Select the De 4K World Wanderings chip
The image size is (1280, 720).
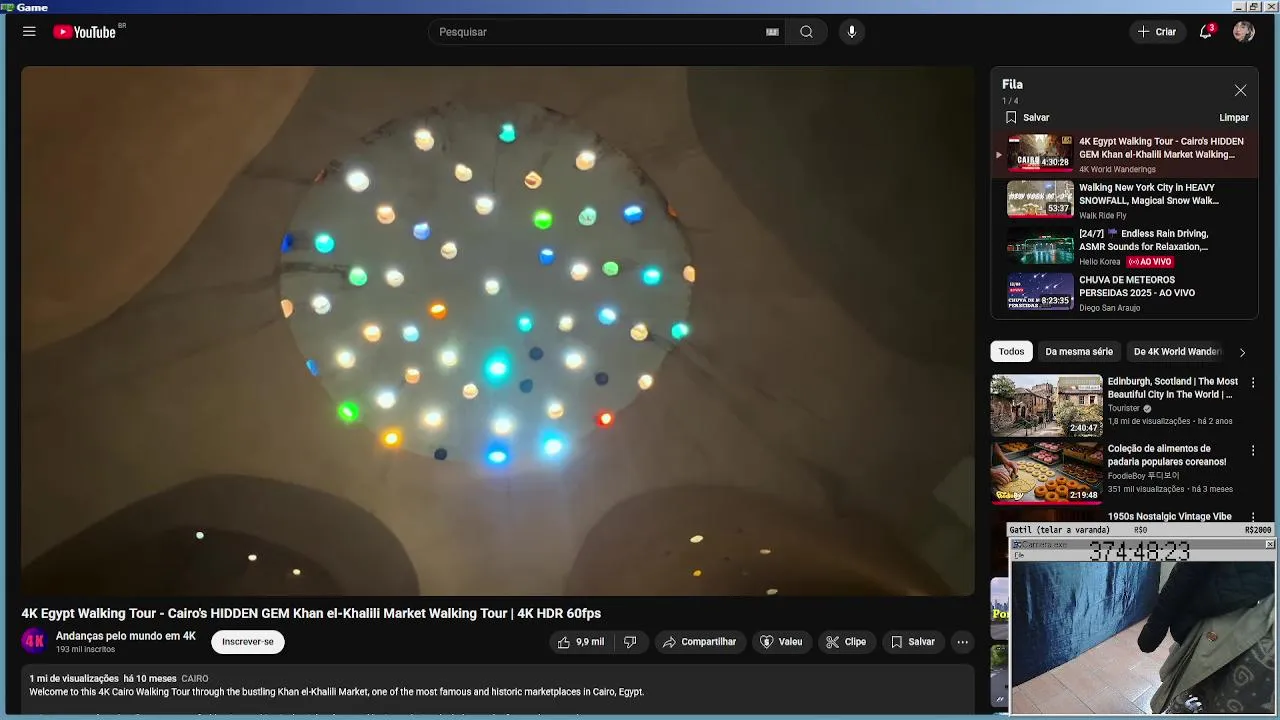click(x=1177, y=352)
